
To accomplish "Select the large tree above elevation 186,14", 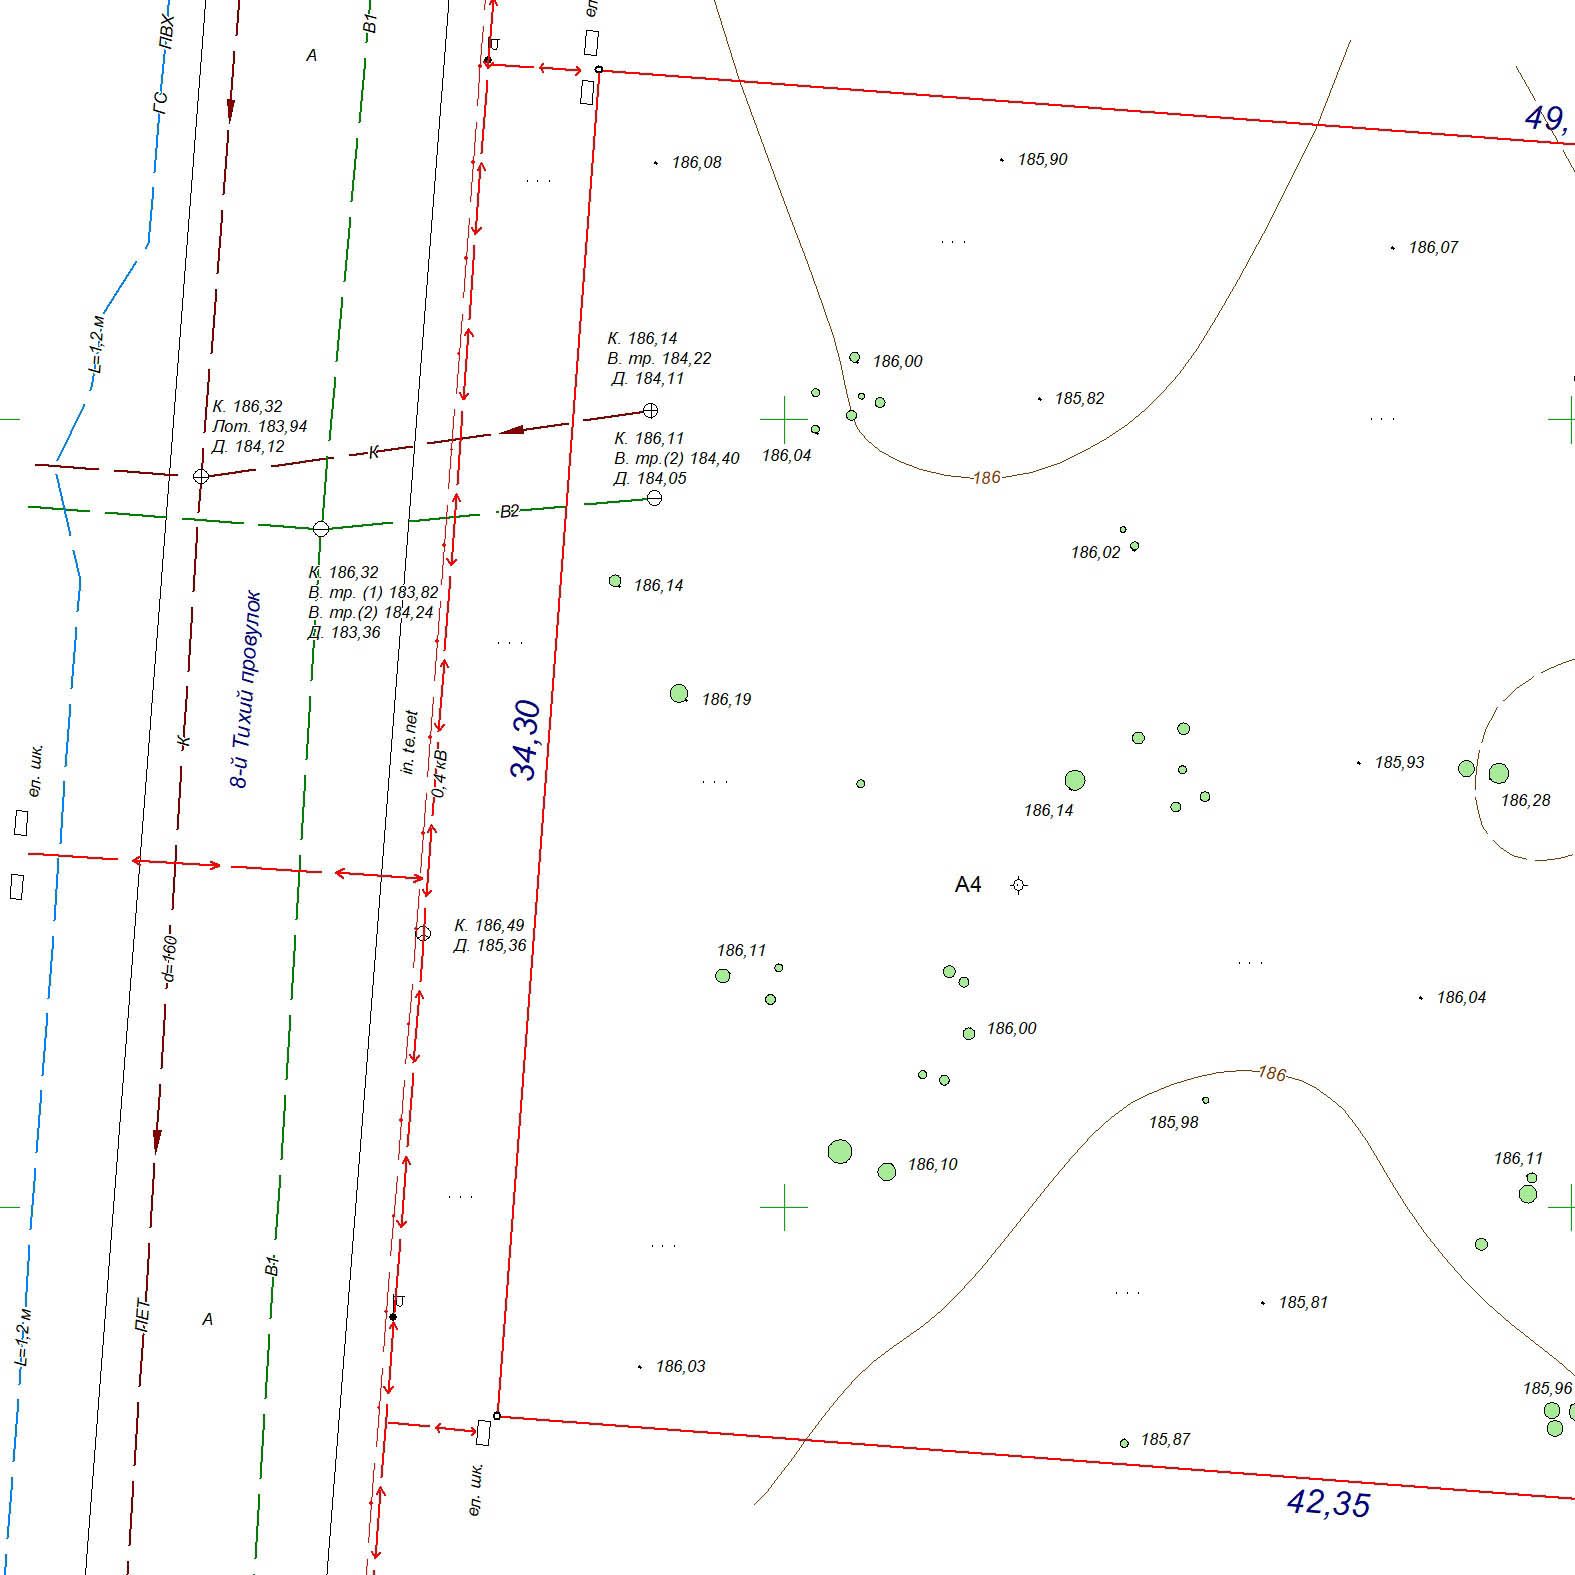I will tap(1075, 780).
